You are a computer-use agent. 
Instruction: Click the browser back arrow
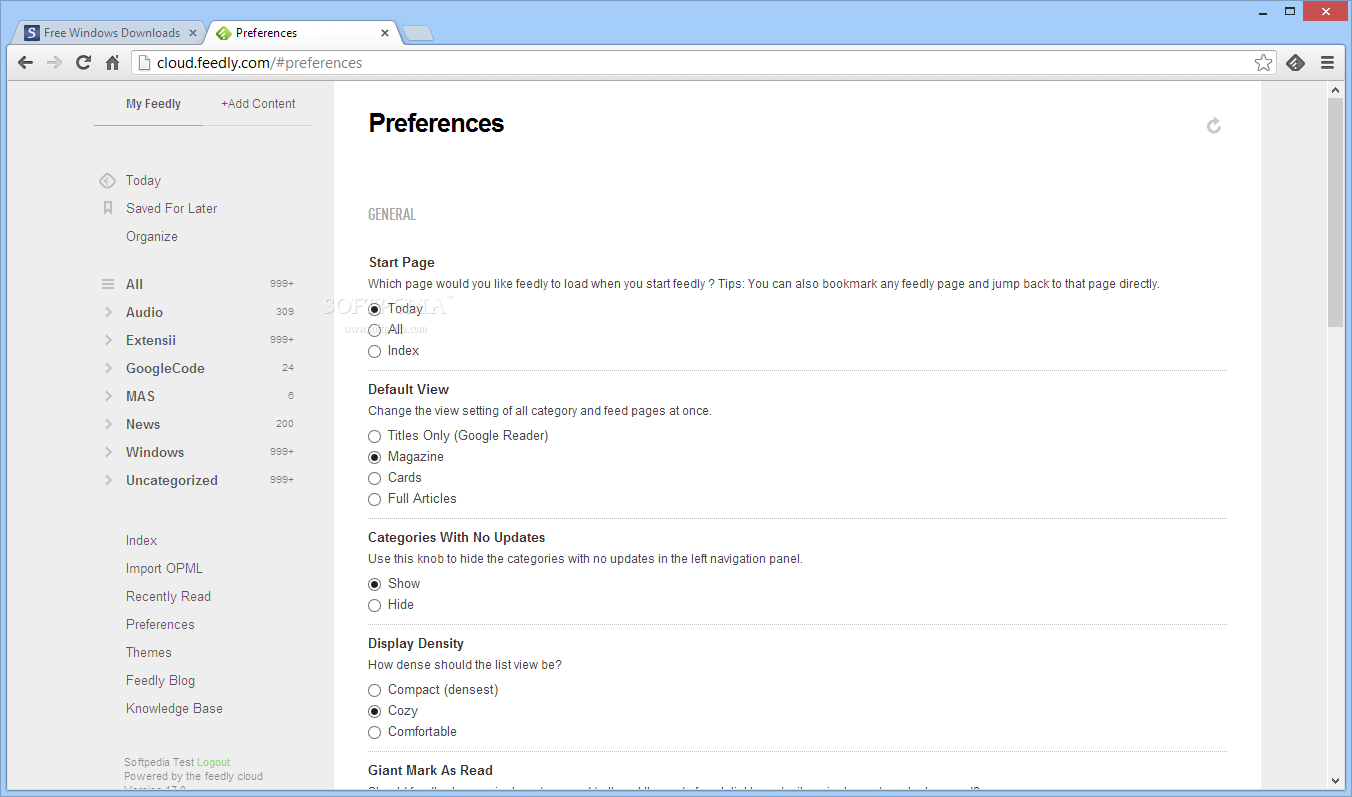26,62
